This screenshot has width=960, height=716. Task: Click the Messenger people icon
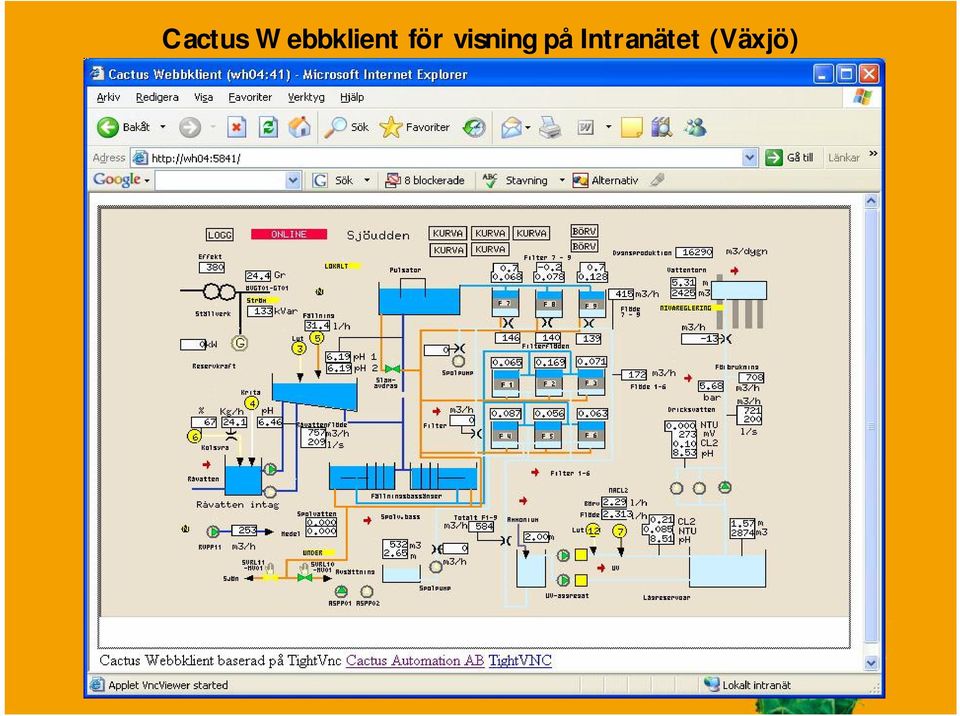[x=695, y=127]
